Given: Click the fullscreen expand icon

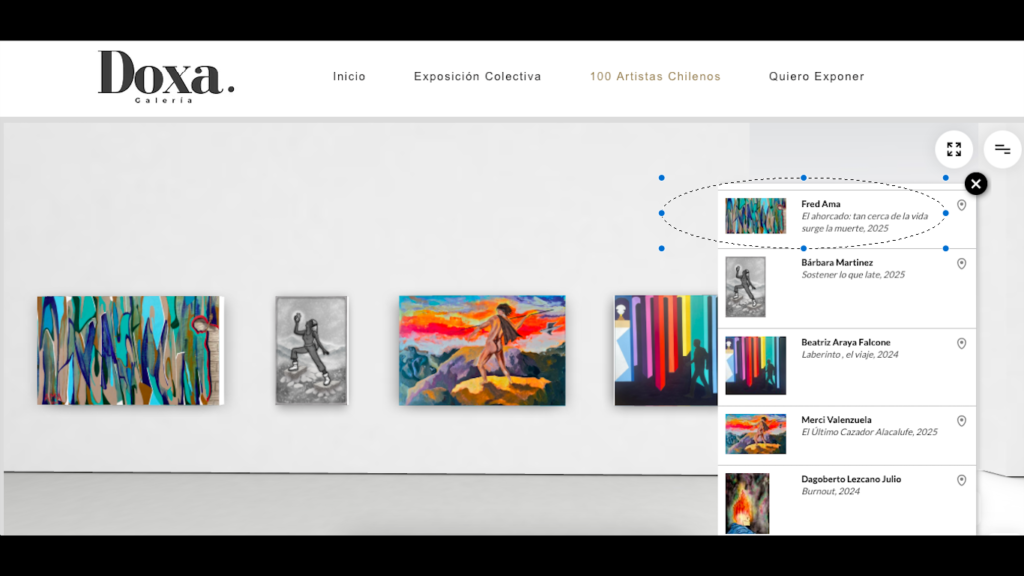Looking at the screenshot, I should coord(953,150).
